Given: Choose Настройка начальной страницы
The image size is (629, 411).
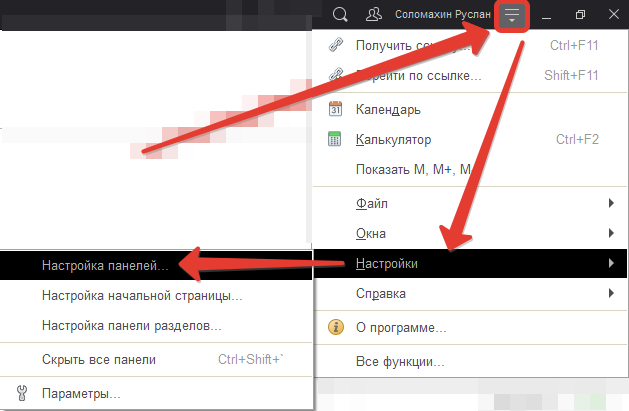Looking at the screenshot, I should click(x=156, y=296).
